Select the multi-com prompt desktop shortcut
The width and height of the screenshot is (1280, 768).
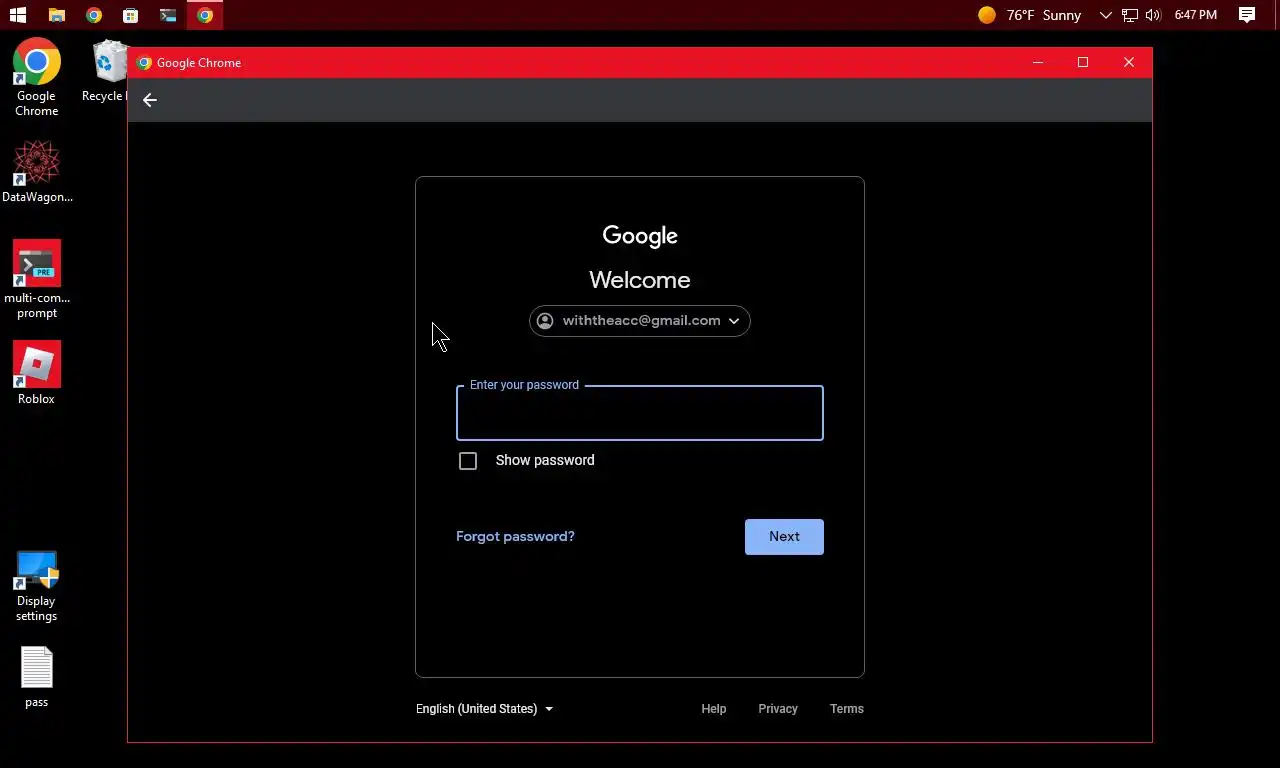point(37,279)
